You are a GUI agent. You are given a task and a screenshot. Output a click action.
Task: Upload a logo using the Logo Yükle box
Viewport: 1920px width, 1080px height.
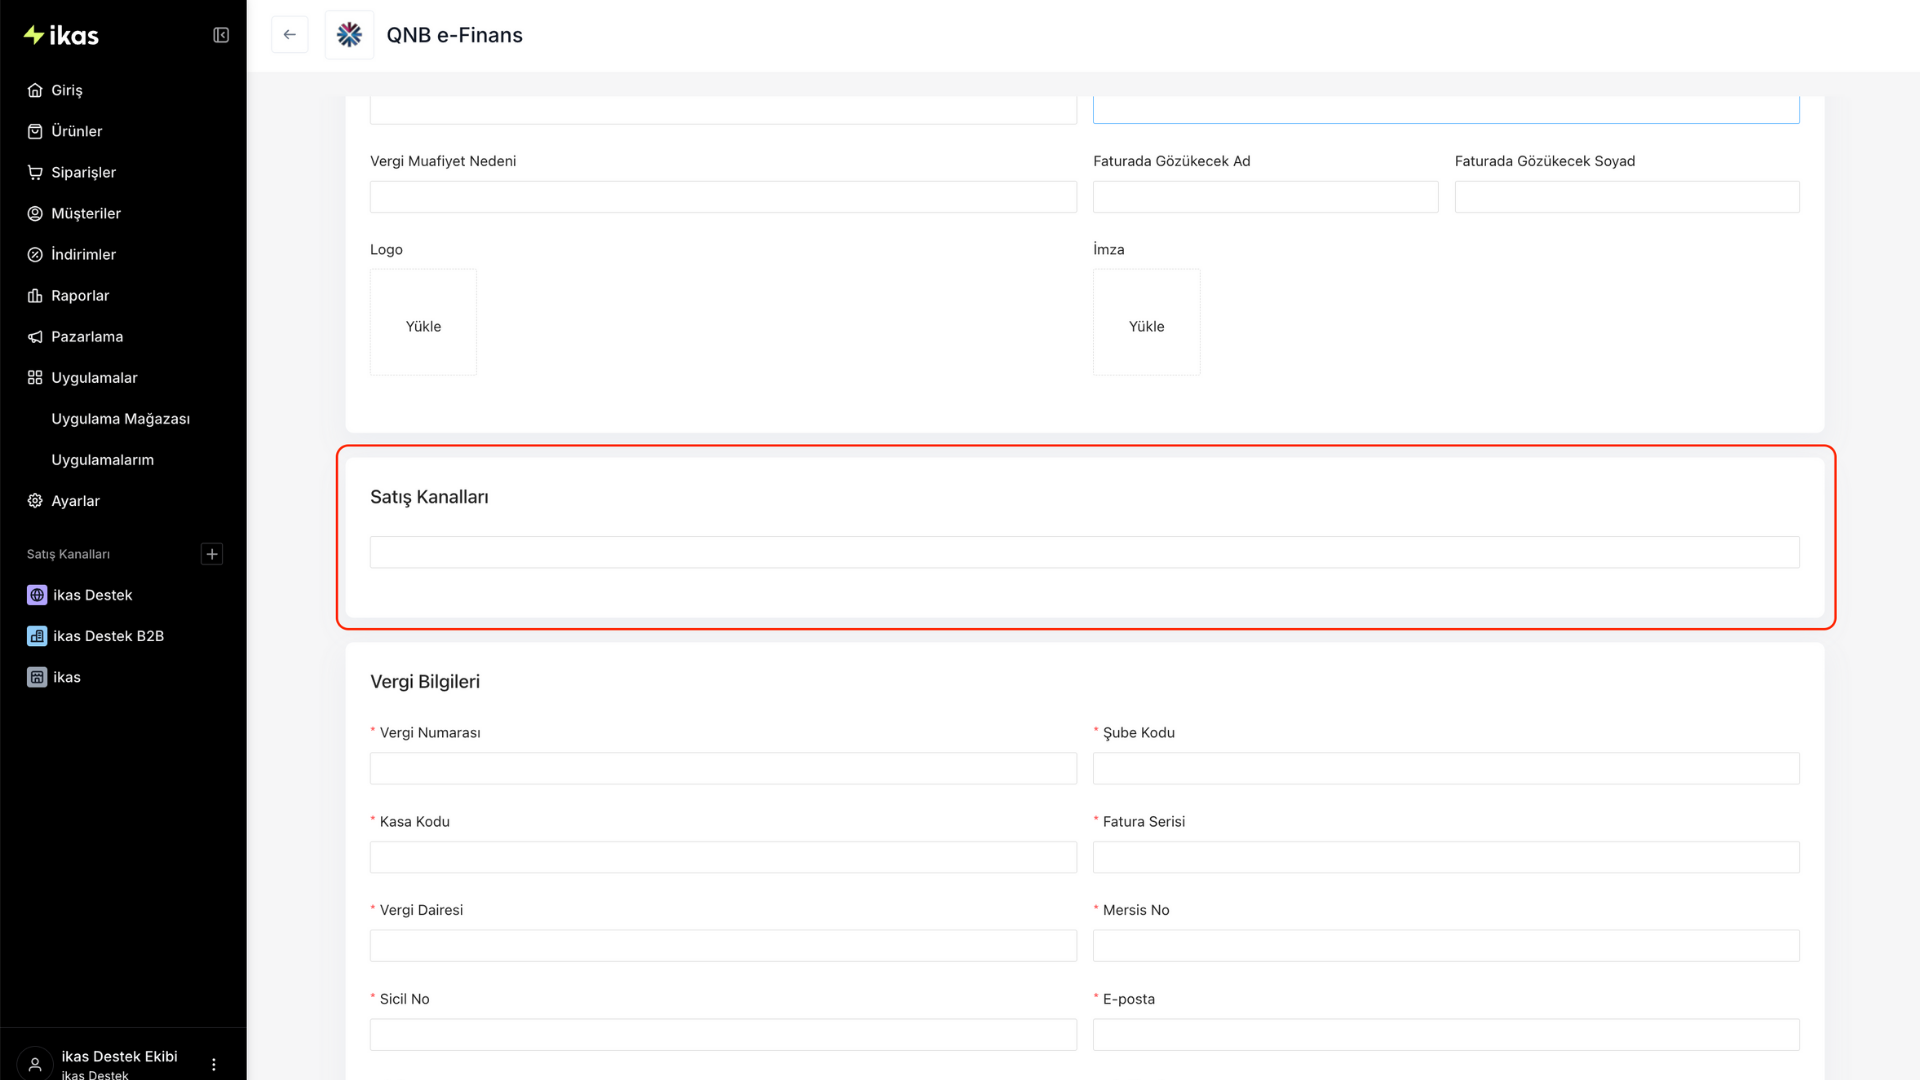pos(423,322)
